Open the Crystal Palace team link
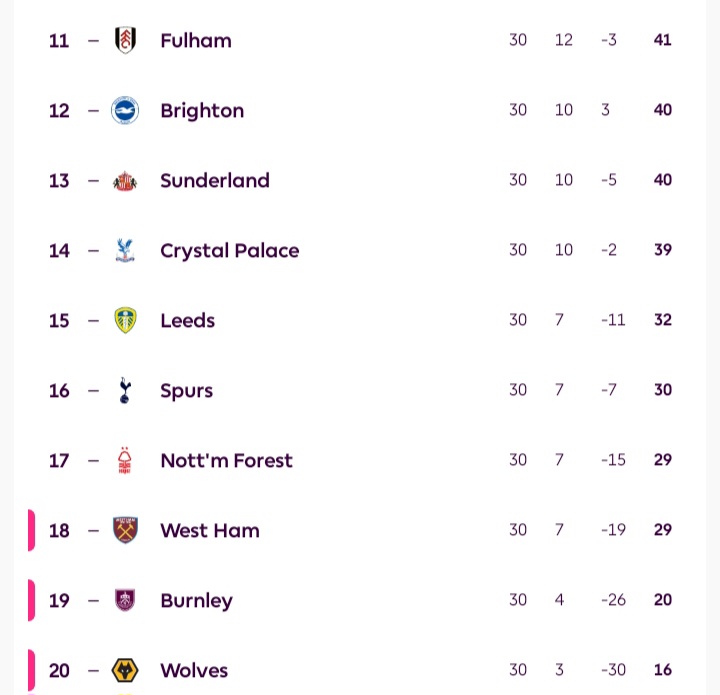This screenshot has width=720, height=695. click(x=230, y=250)
